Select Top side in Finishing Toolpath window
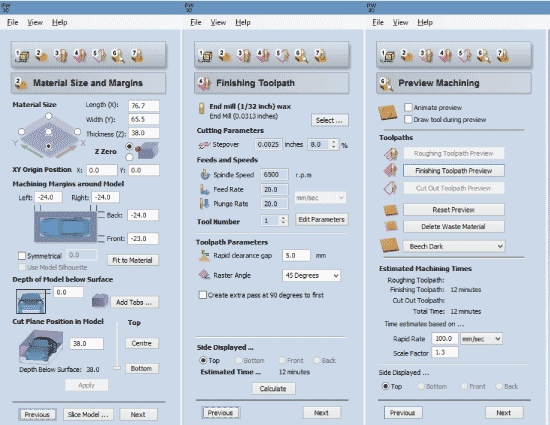The height and width of the screenshot is (425, 550). tap(203, 360)
